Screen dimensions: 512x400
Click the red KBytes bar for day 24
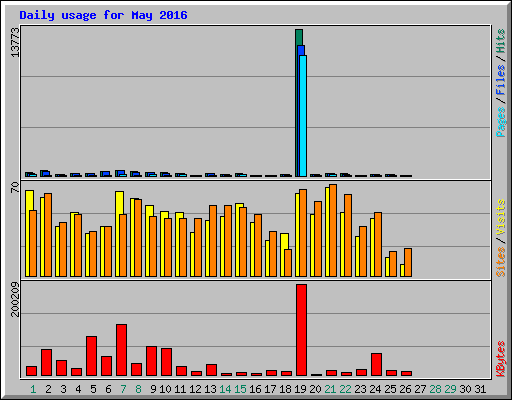[376, 365]
